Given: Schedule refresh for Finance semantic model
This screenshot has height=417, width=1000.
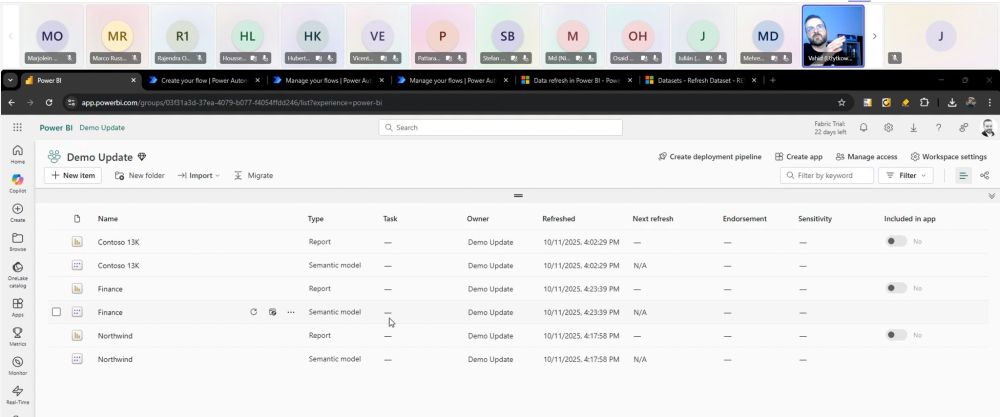Looking at the screenshot, I should click(272, 312).
